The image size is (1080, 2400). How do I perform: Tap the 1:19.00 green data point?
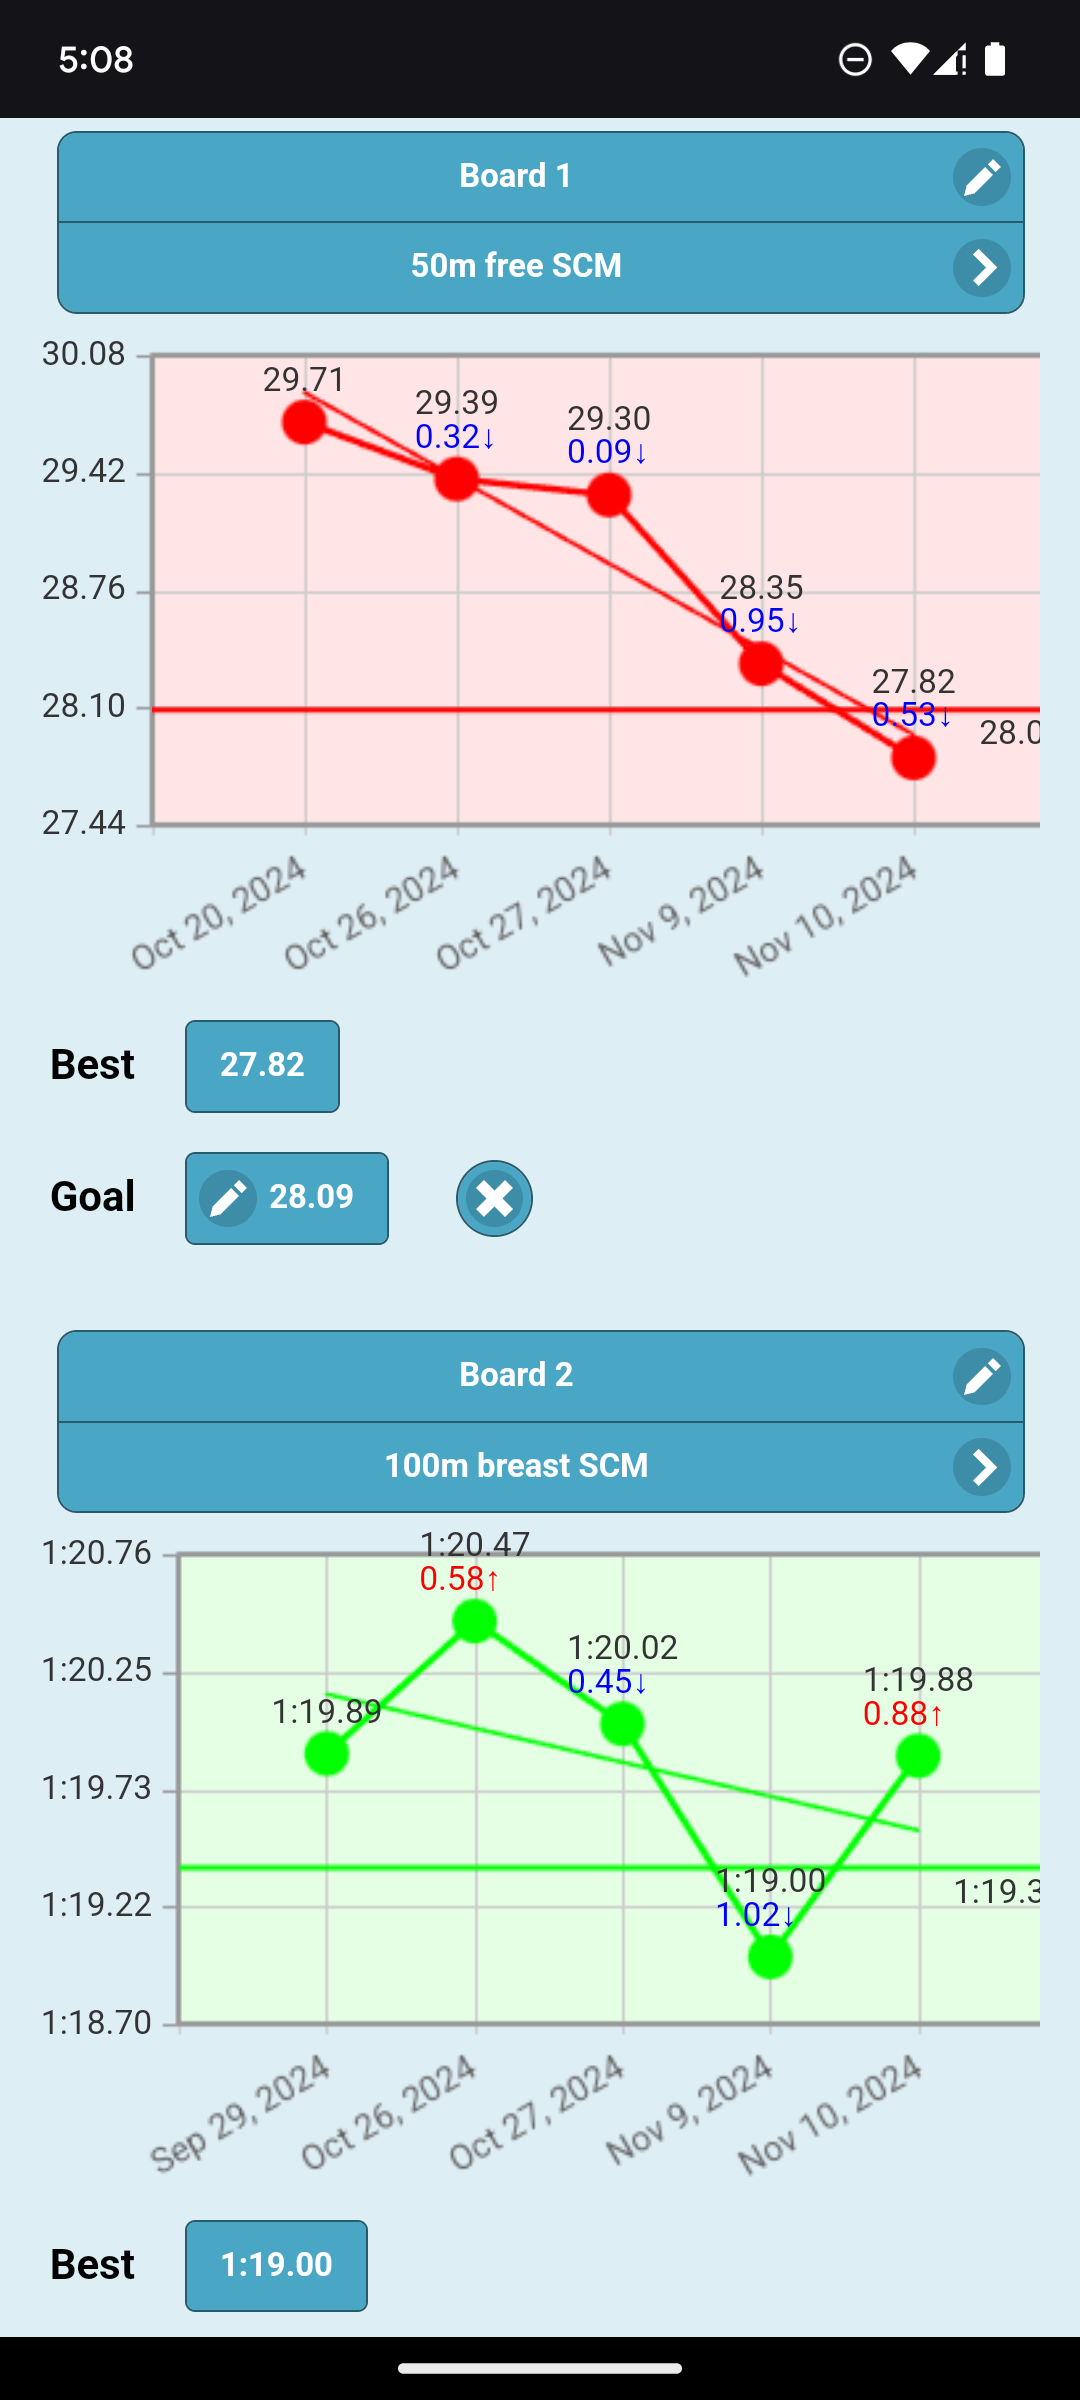[770, 1957]
